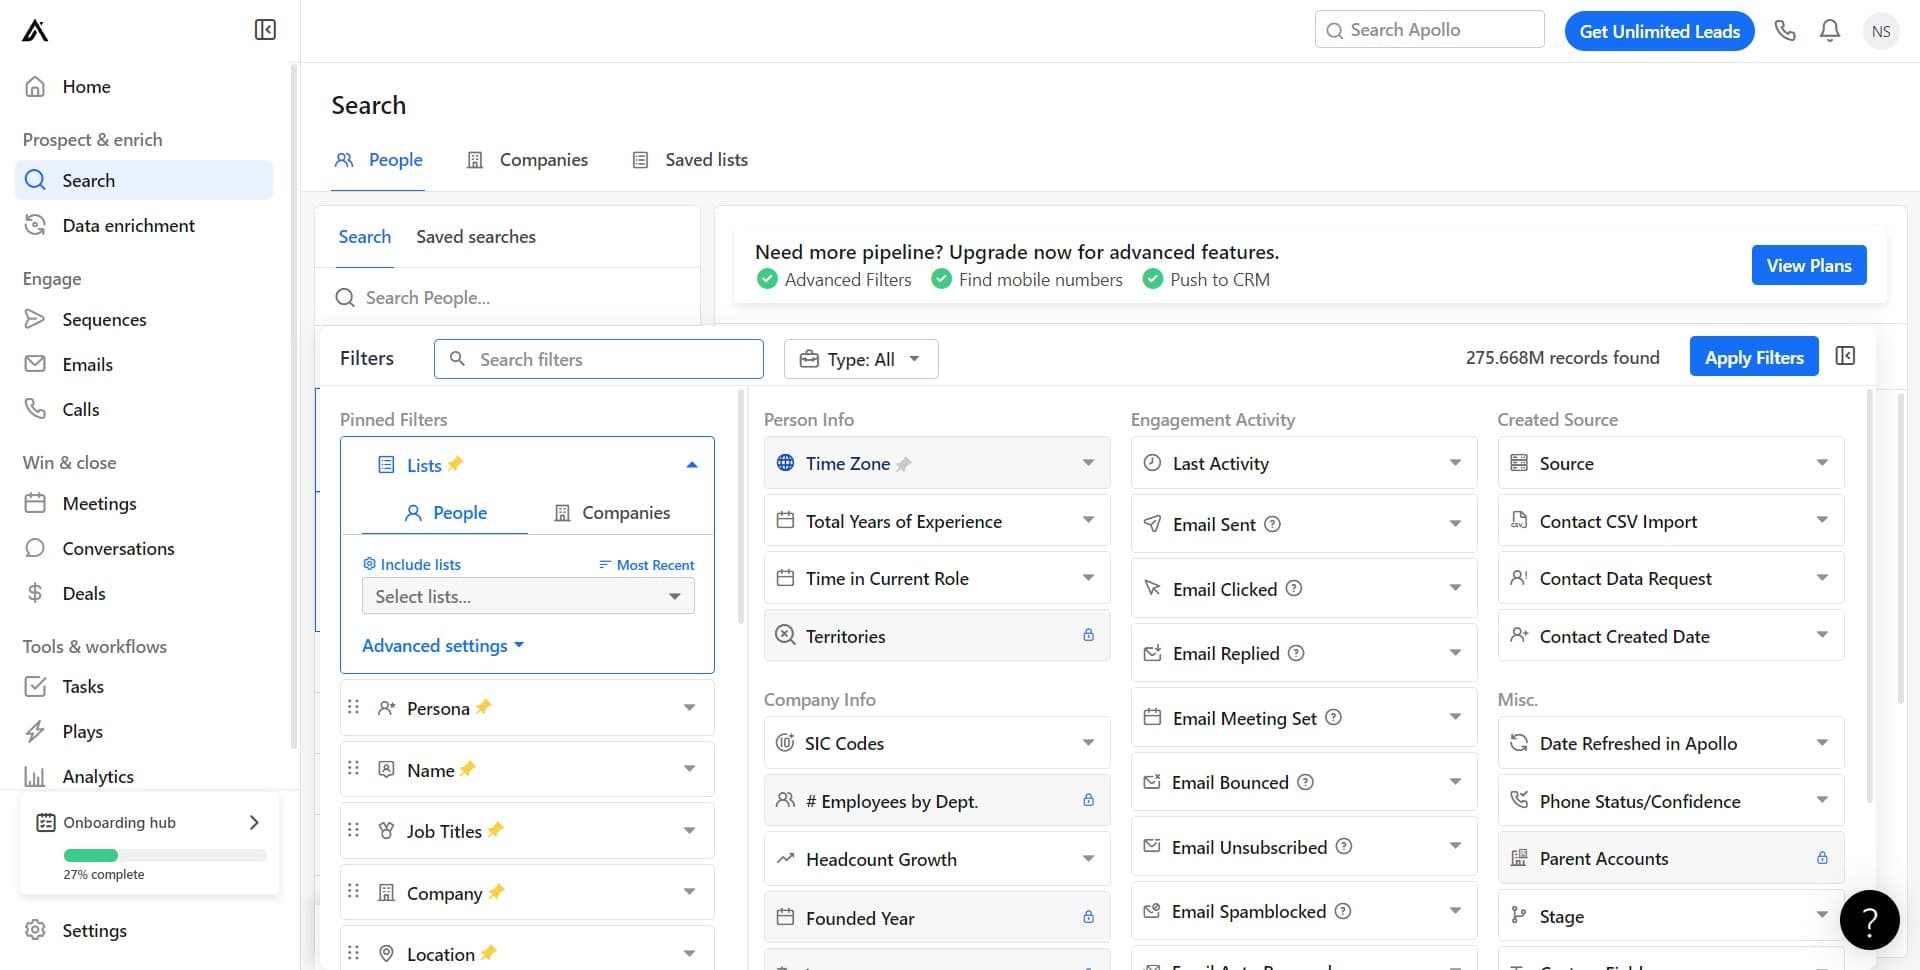Image resolution: width=1920 pixels, height=970 pixels.
Task: Collapse the left sidebar panel icon
Action: (265, 30)
